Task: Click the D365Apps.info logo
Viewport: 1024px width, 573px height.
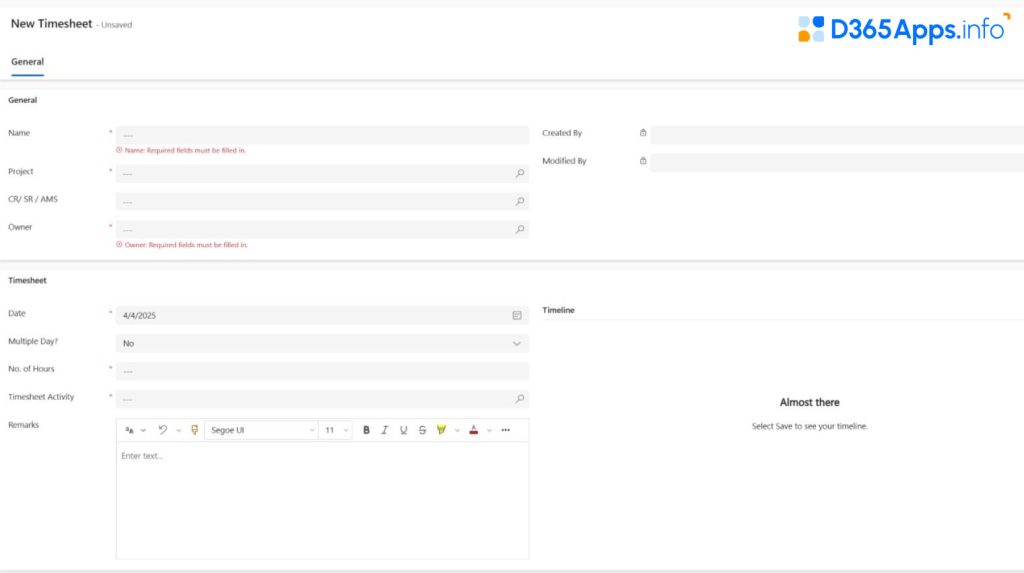Action: point(904,29)
